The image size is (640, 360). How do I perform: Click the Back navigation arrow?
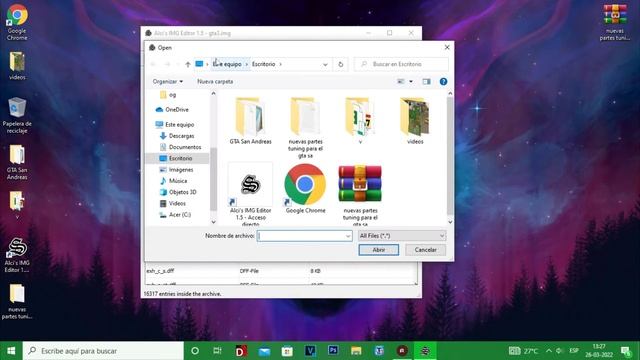point(153,64)
